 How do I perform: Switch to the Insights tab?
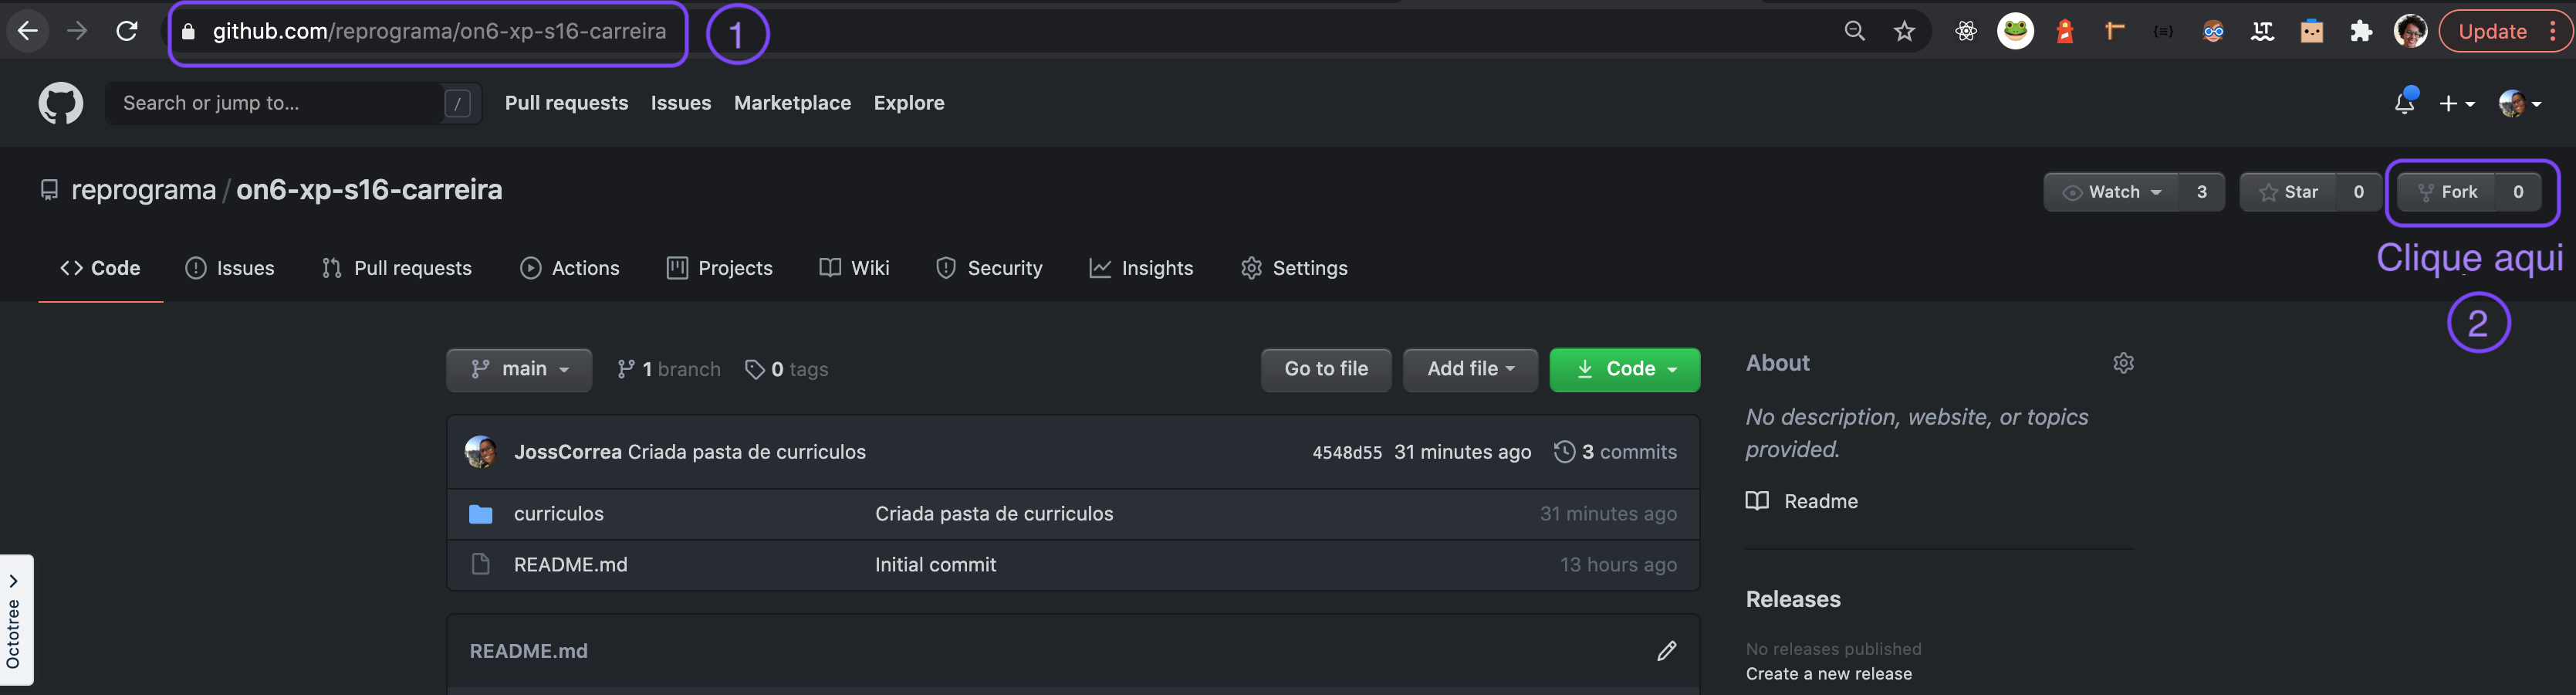coord(1141,268)
